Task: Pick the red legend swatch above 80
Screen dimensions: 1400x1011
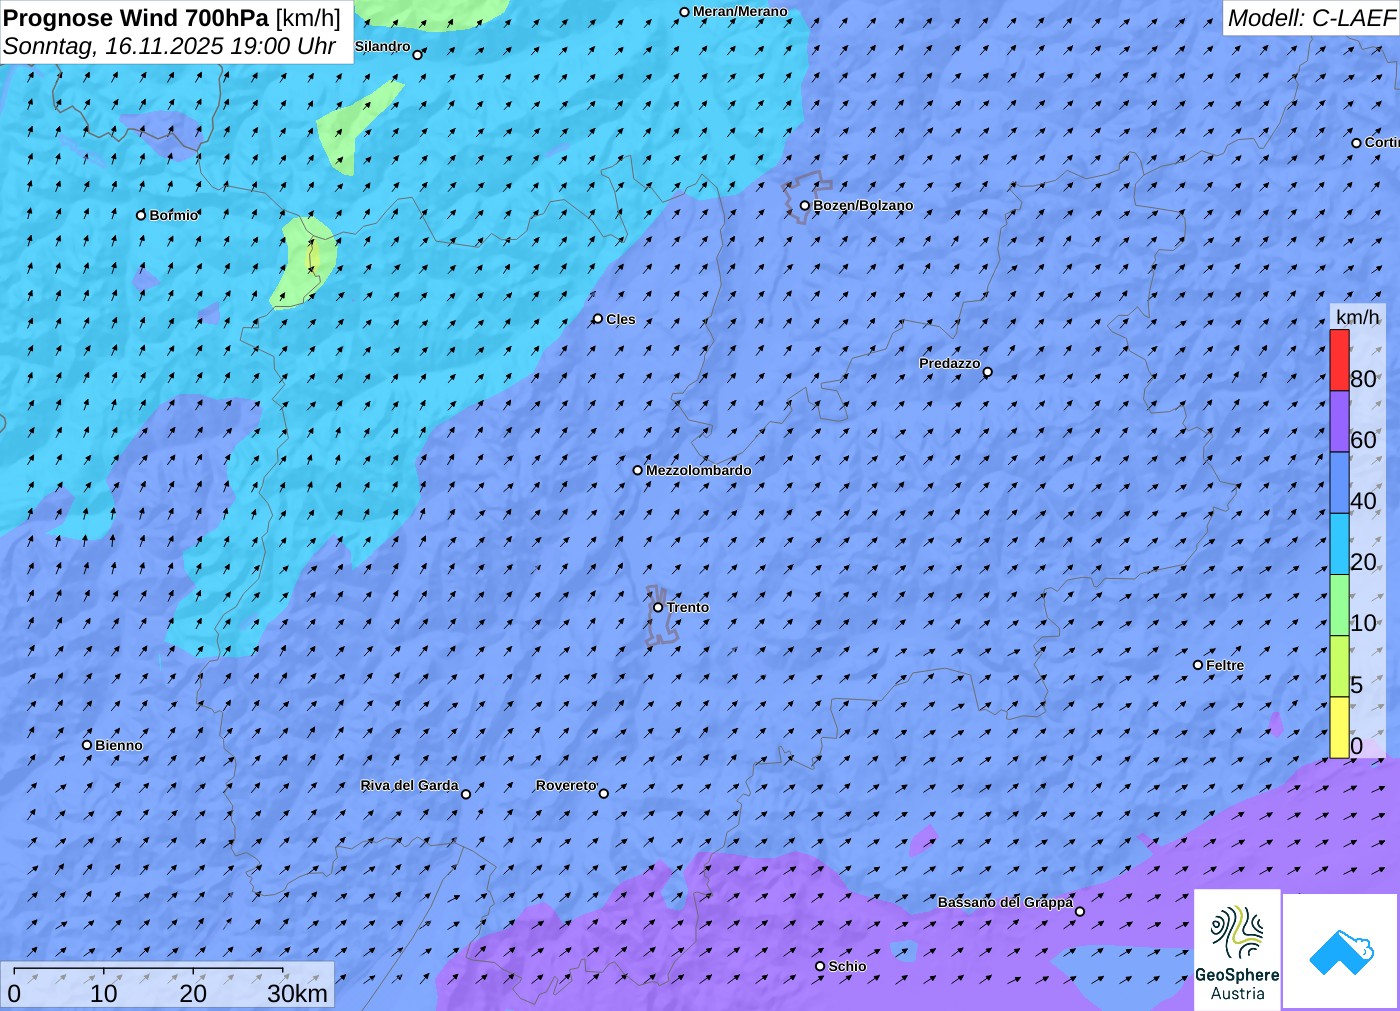Action: tap(1339, 360)
